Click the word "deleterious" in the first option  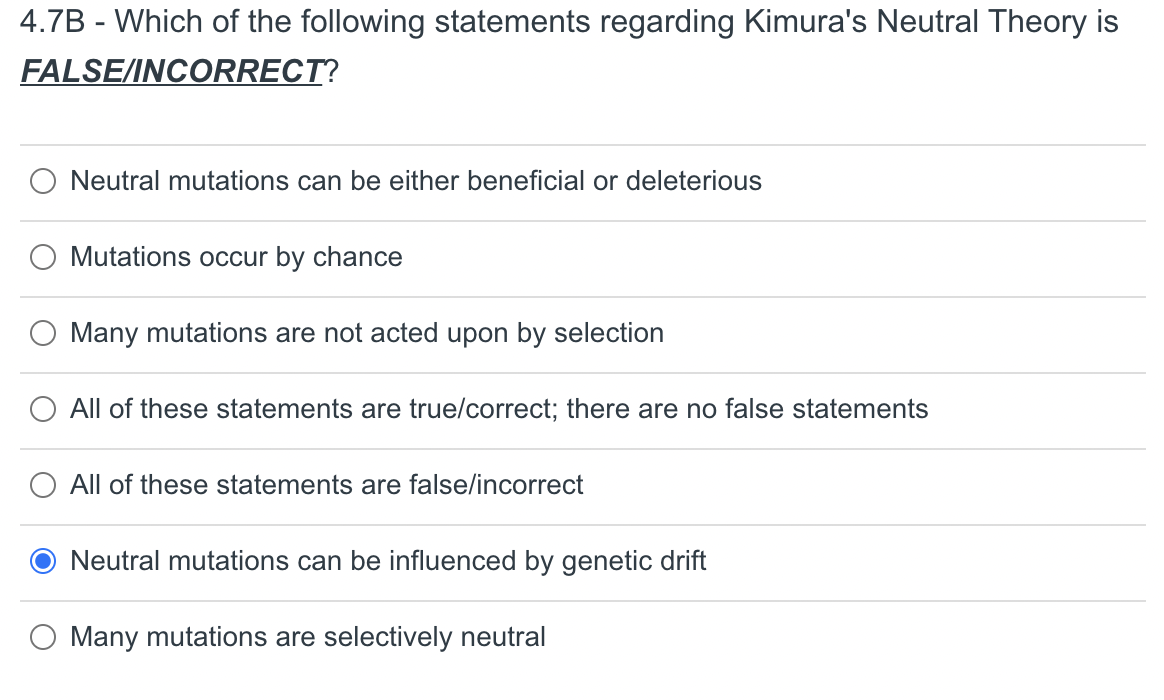693,181
